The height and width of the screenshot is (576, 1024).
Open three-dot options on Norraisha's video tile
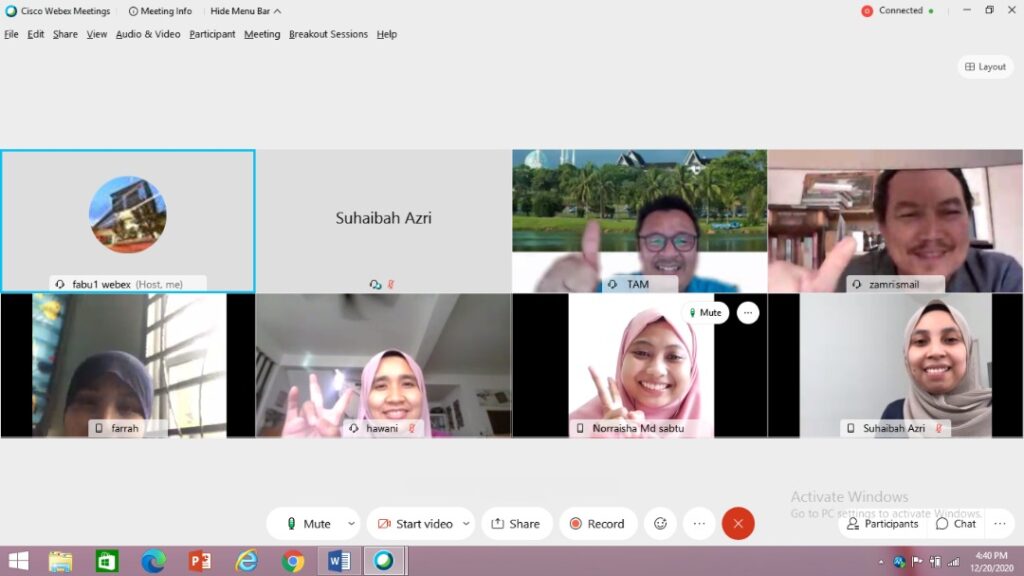(x=747, y=313)
